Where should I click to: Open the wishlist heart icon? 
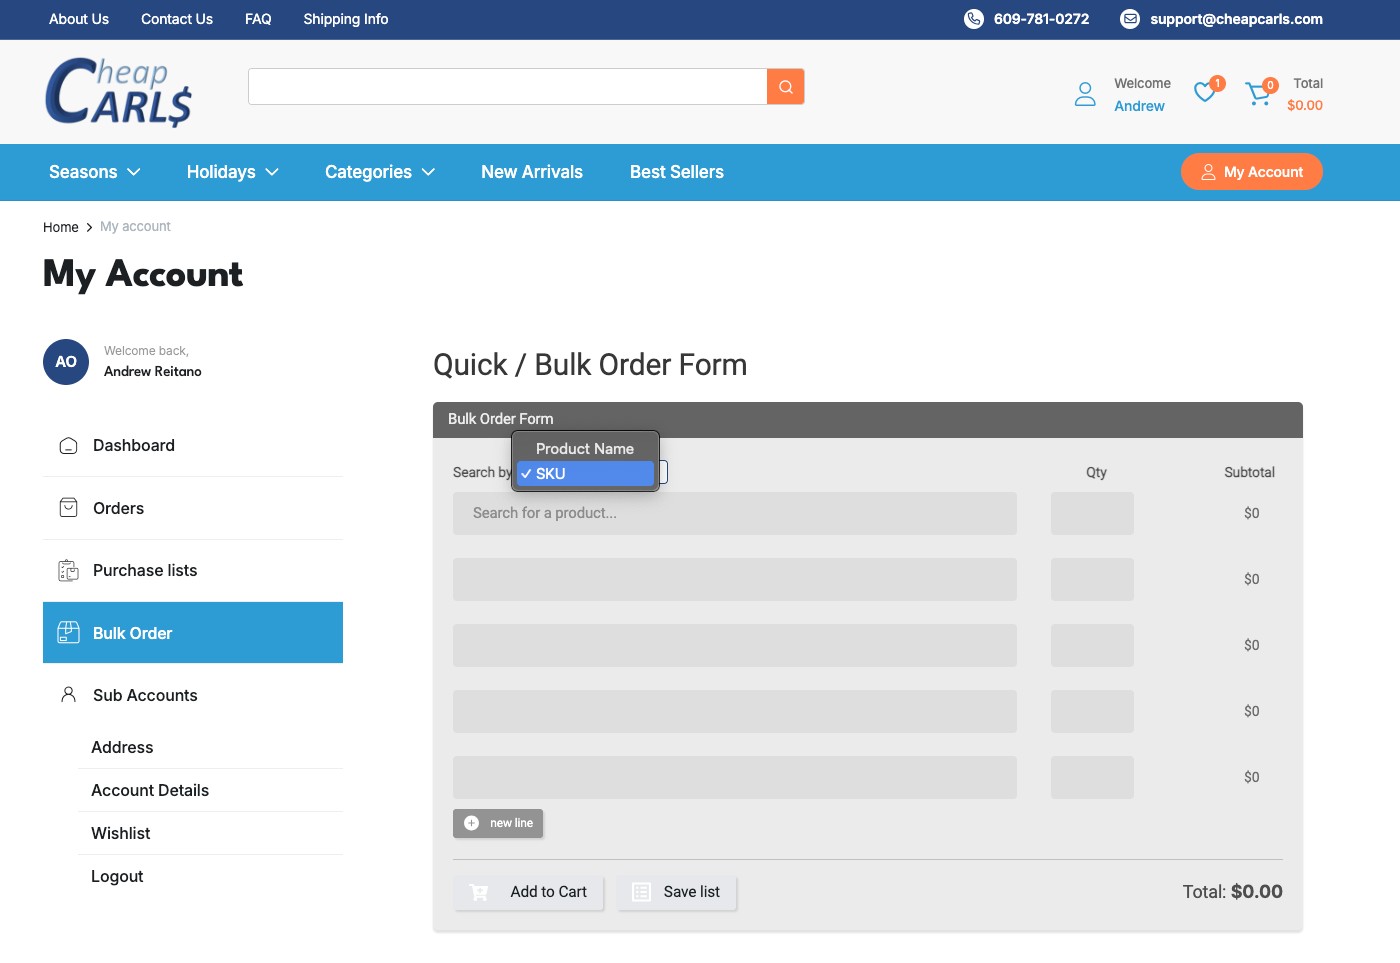click(x=1205, y=93)
